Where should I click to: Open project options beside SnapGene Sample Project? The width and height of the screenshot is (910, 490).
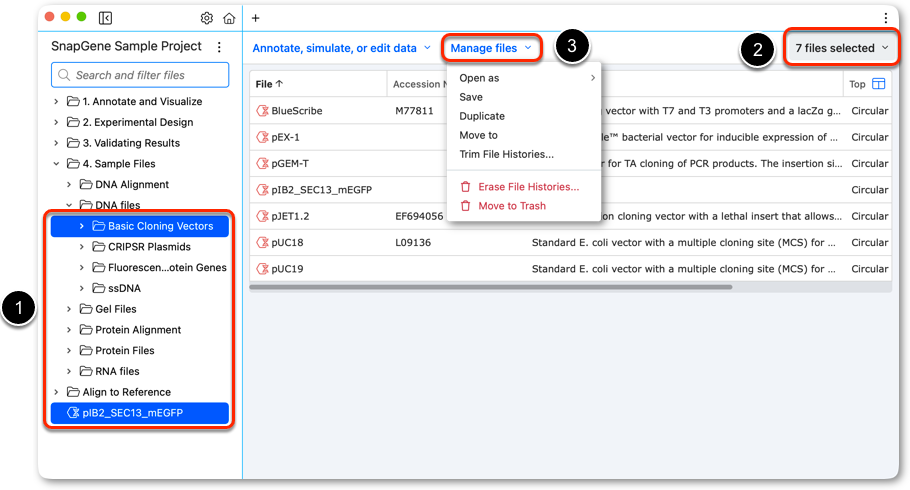coord(219,47)
